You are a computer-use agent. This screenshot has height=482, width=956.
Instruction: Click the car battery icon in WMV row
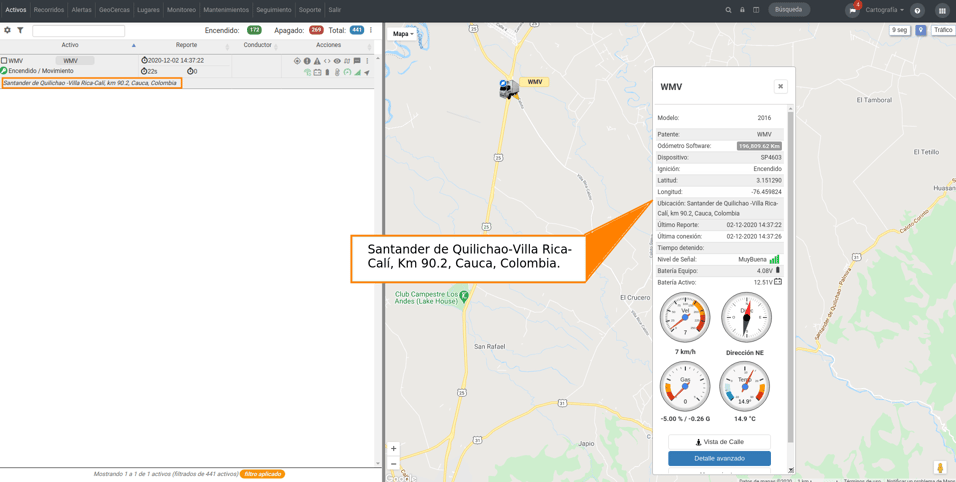point(317,73)
